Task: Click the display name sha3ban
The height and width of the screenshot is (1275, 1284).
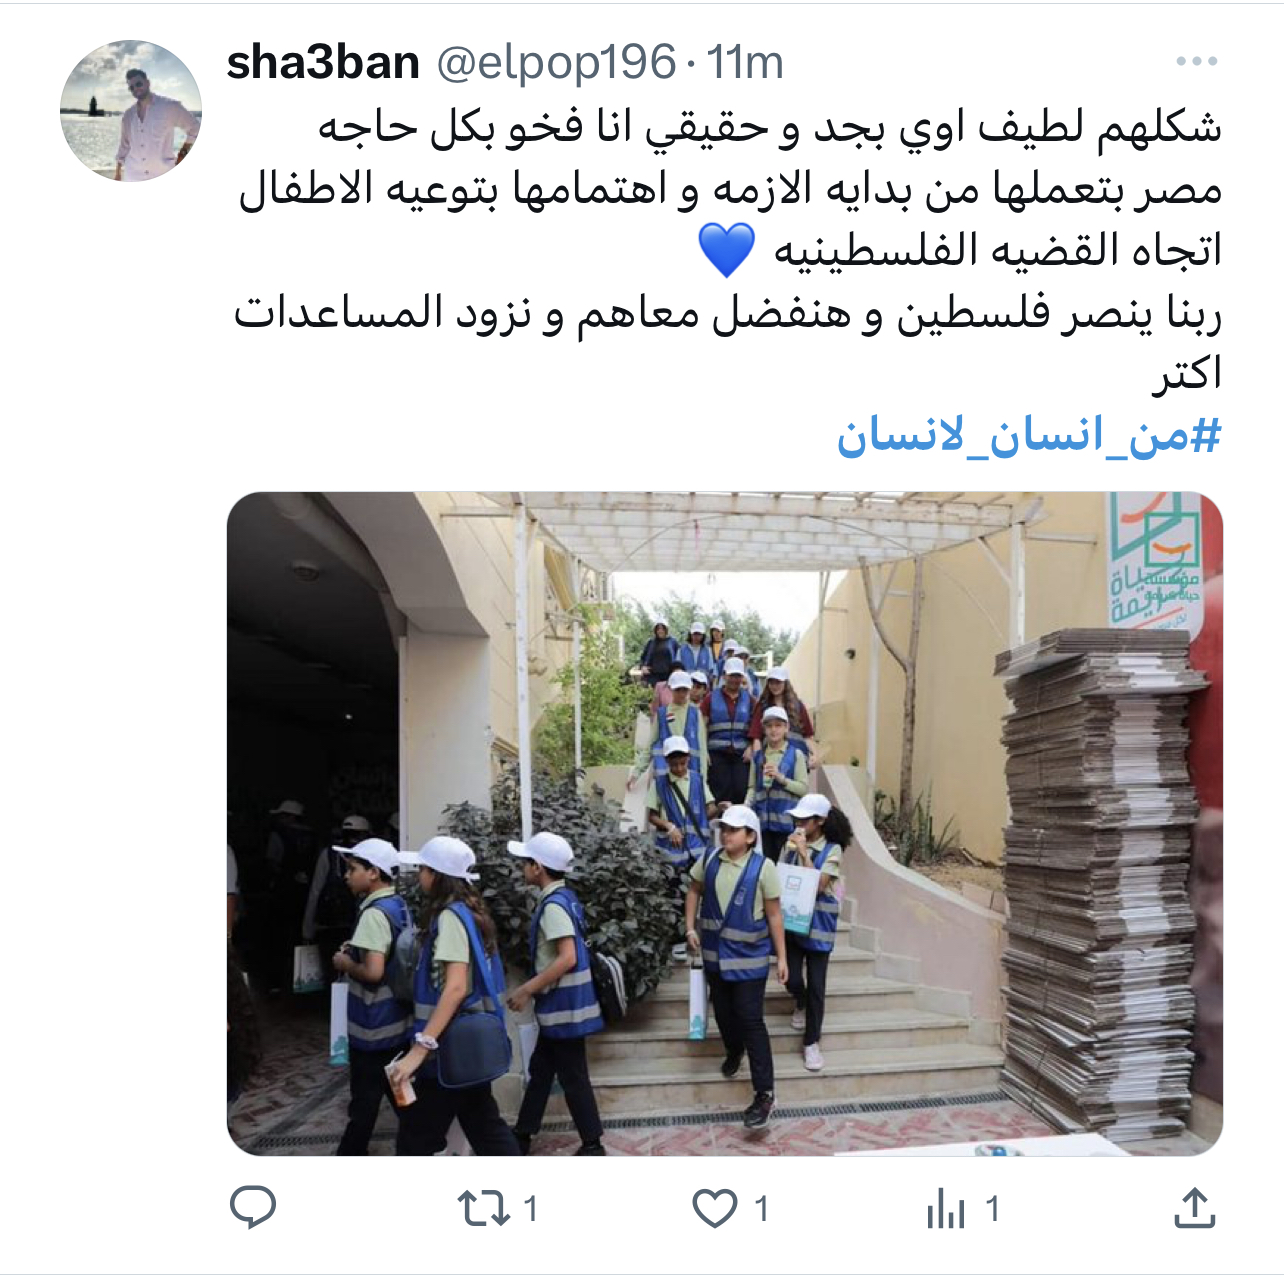Action: (323, 63)
